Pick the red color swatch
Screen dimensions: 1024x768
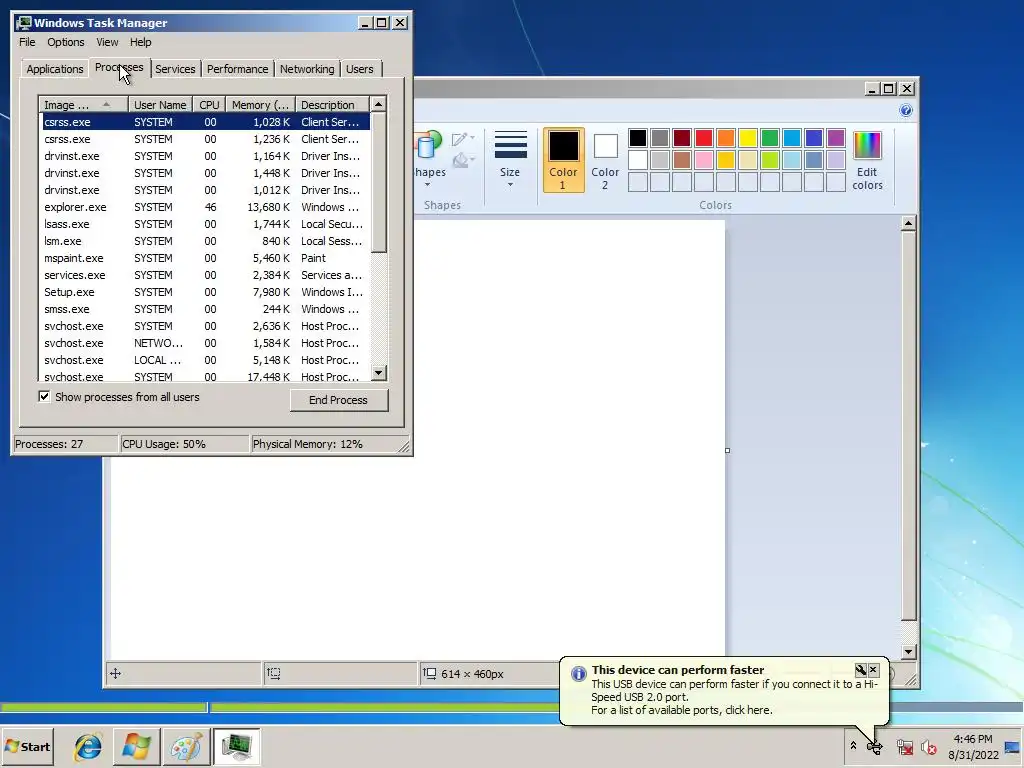(x=703, y=138)
